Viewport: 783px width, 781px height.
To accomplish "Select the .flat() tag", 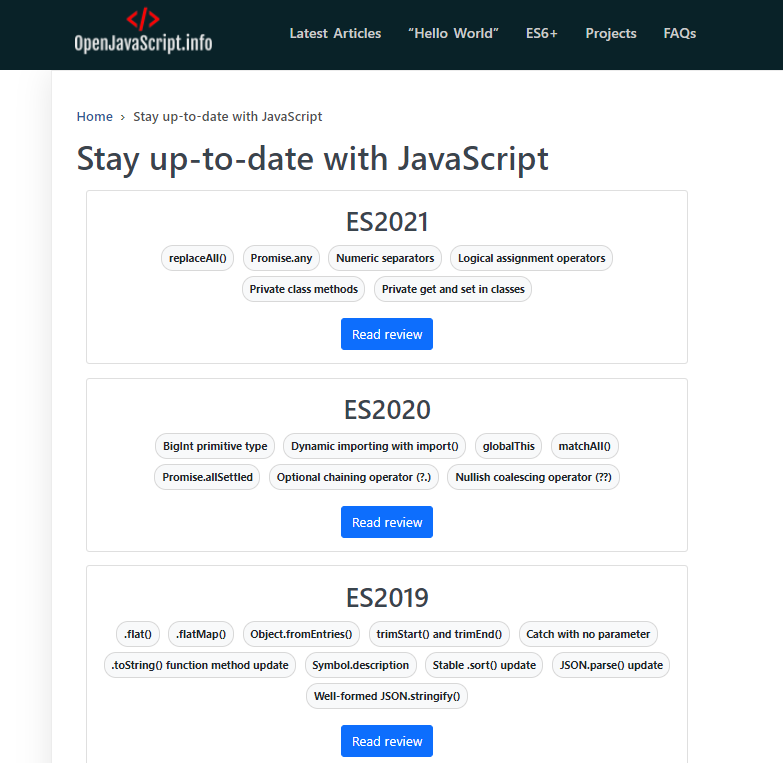I will (138, 634).
